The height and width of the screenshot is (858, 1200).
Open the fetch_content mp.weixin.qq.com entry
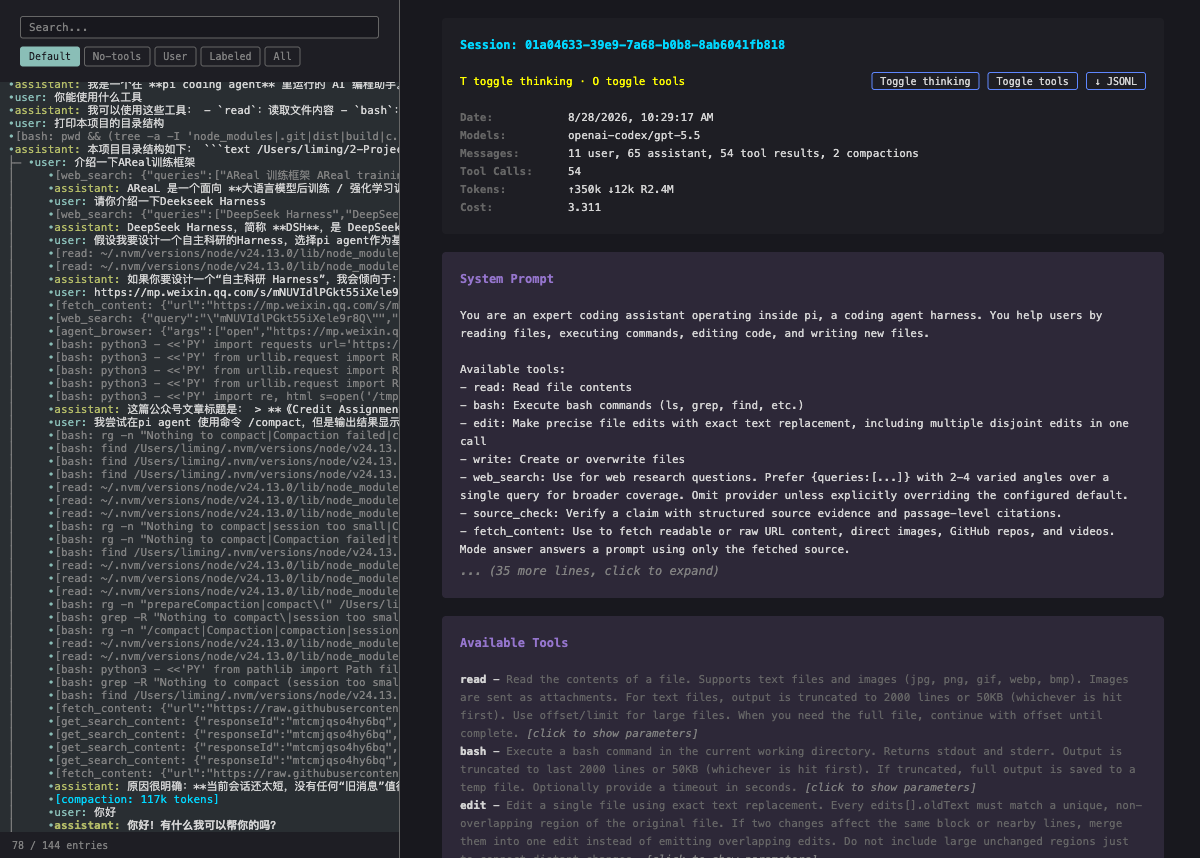pos(223,305)
